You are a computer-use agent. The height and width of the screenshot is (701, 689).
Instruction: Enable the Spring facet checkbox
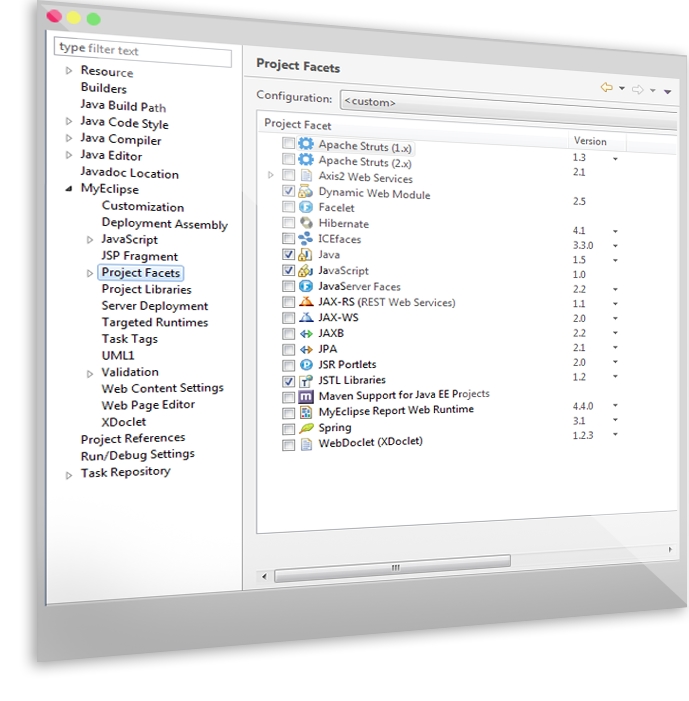pyautogui.click(x=288, y=429)
